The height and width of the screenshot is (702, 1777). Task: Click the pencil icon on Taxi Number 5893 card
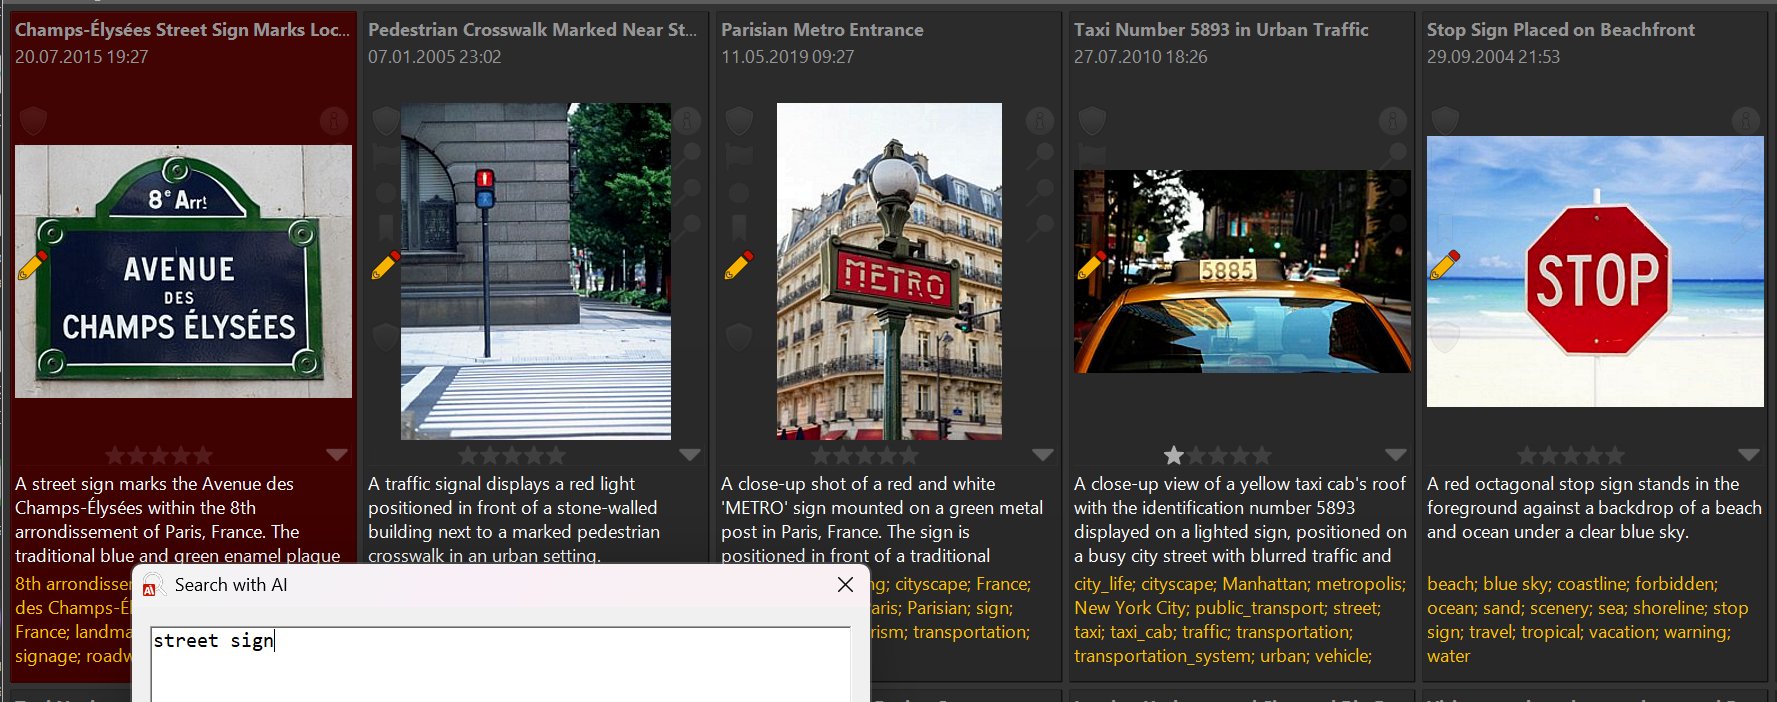(x=1091, y=265)
